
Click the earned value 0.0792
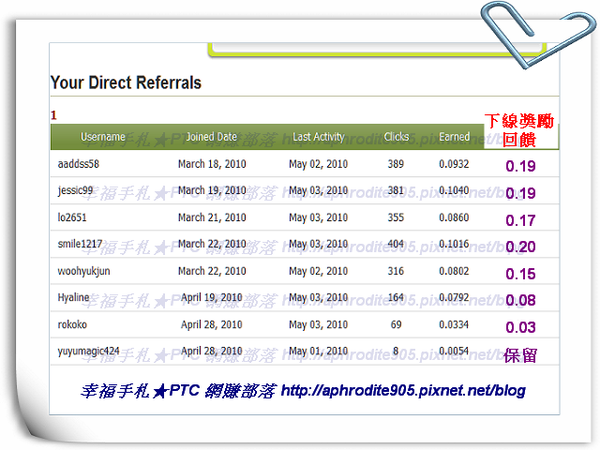[454, 297]
